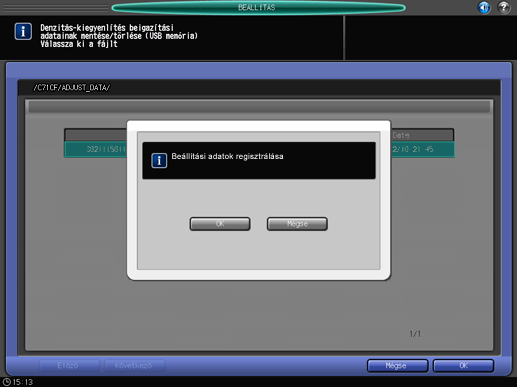Click the bottom-bar Mégse button
The image size is (517, 387).
(397, 366)
